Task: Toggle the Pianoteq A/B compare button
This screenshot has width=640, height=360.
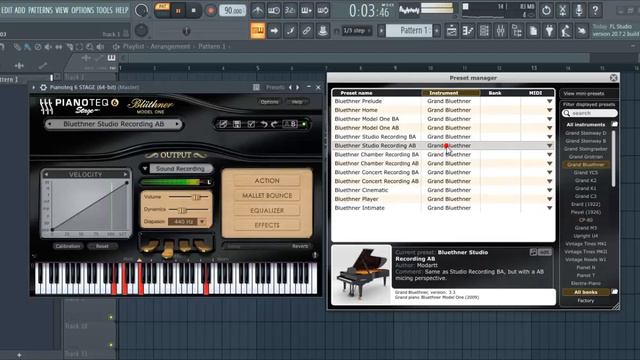Action: (x=290, y=124)
